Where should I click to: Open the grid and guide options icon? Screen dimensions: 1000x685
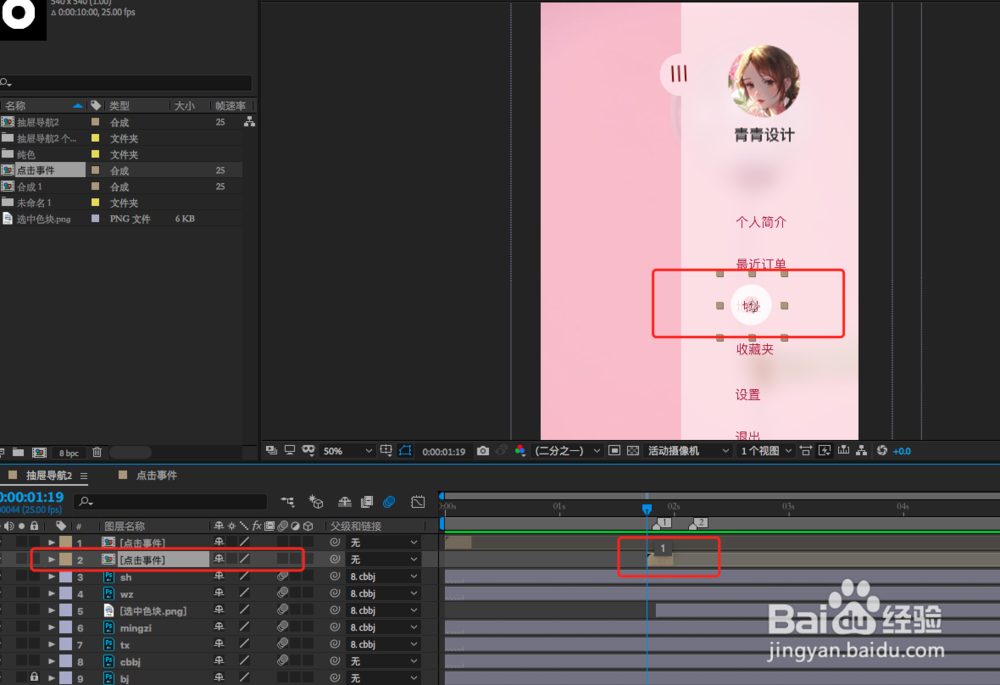[x=385, y=450]
